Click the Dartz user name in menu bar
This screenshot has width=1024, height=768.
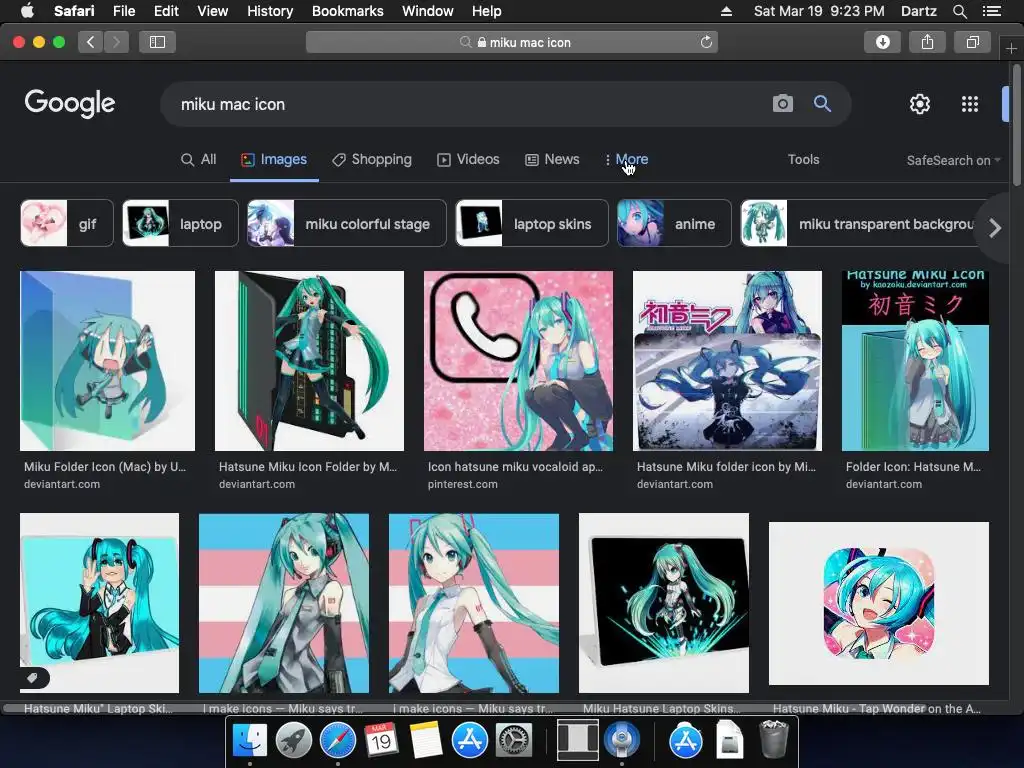(x=918, y=11)
